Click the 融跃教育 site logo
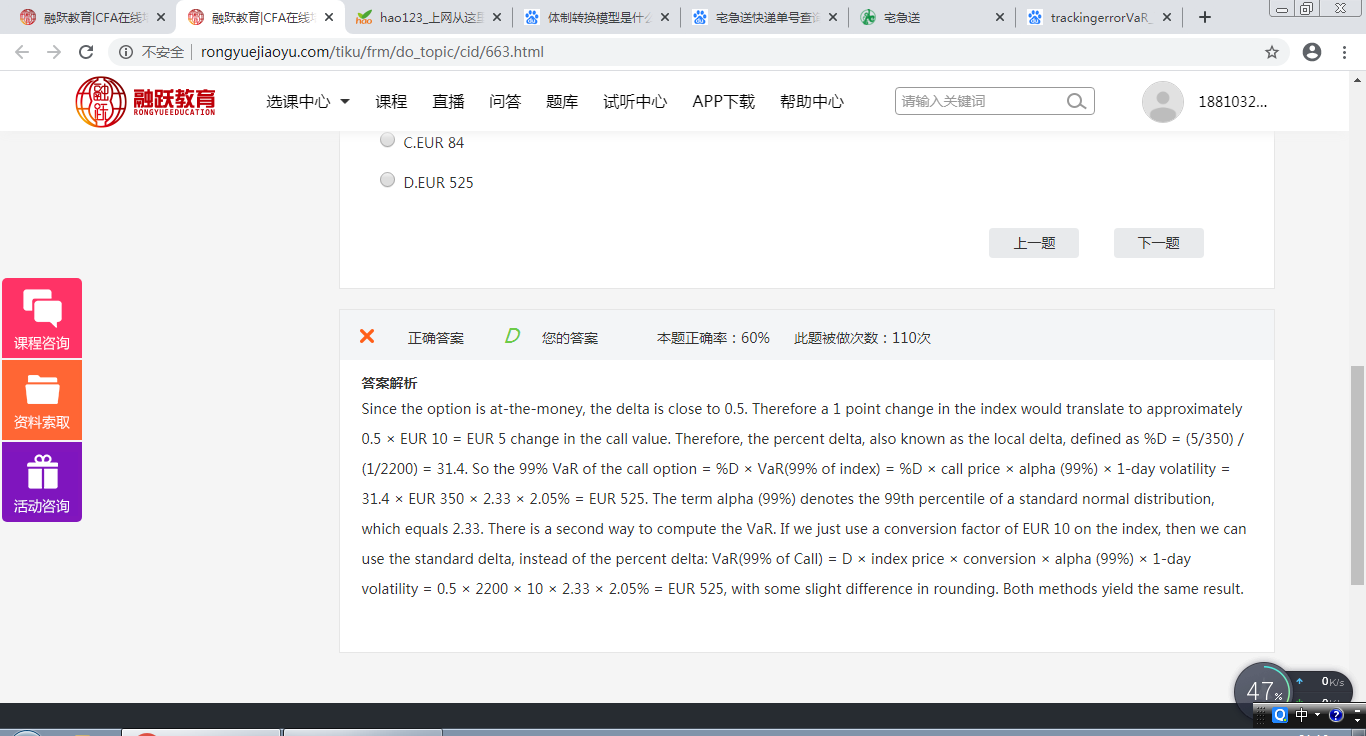Screen dimensions: 1366x736 click(x=146, y=101)
